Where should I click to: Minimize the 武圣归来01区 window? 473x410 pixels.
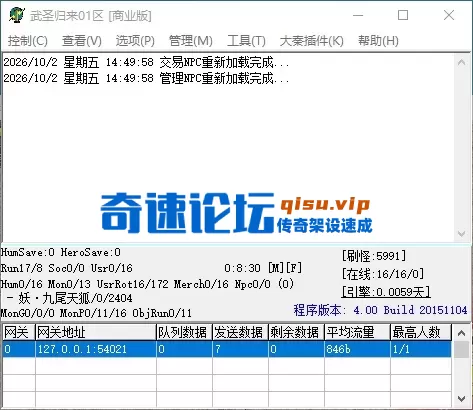[358, 15]
